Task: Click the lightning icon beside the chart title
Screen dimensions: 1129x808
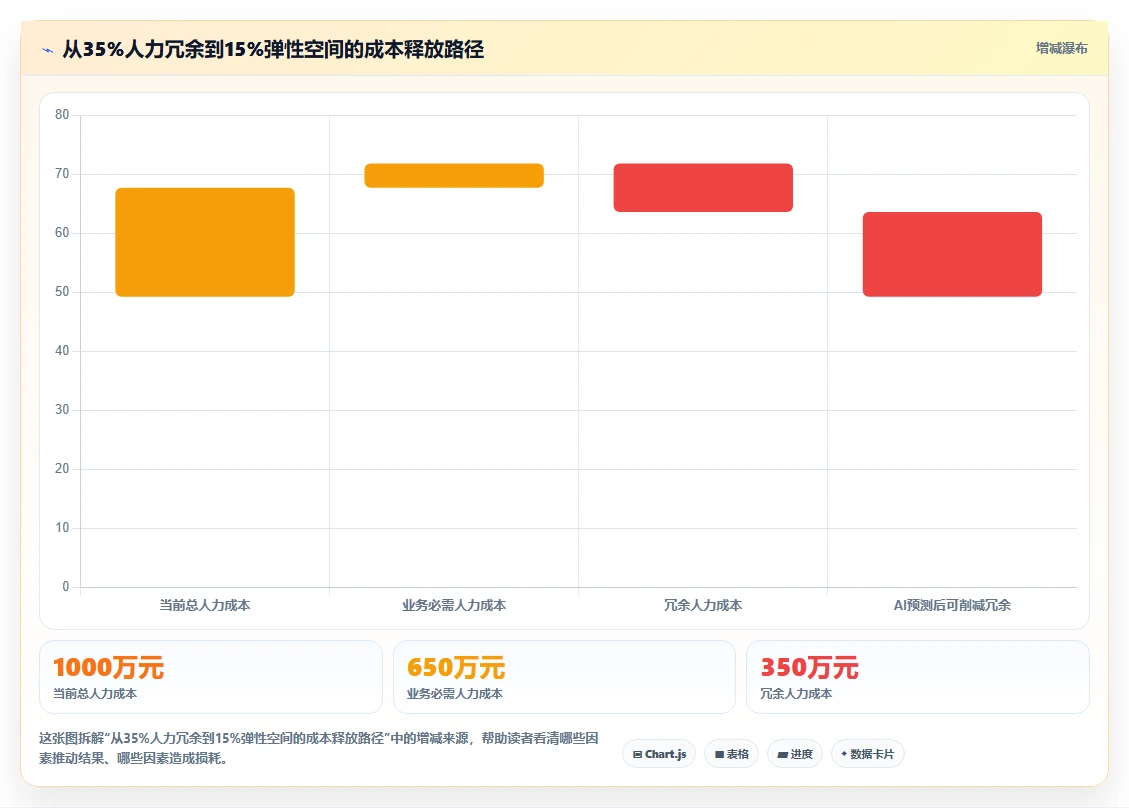Action: (x=48, y=50)
